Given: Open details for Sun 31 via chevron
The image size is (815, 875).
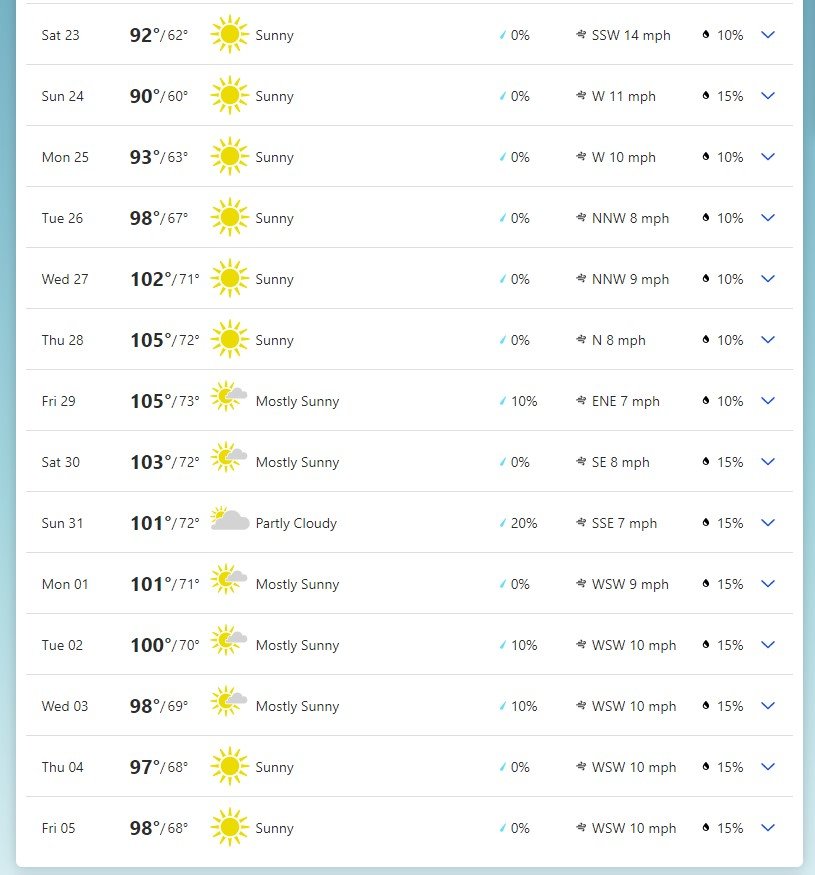Looking at the screenshot, I should tap(768, 522).
